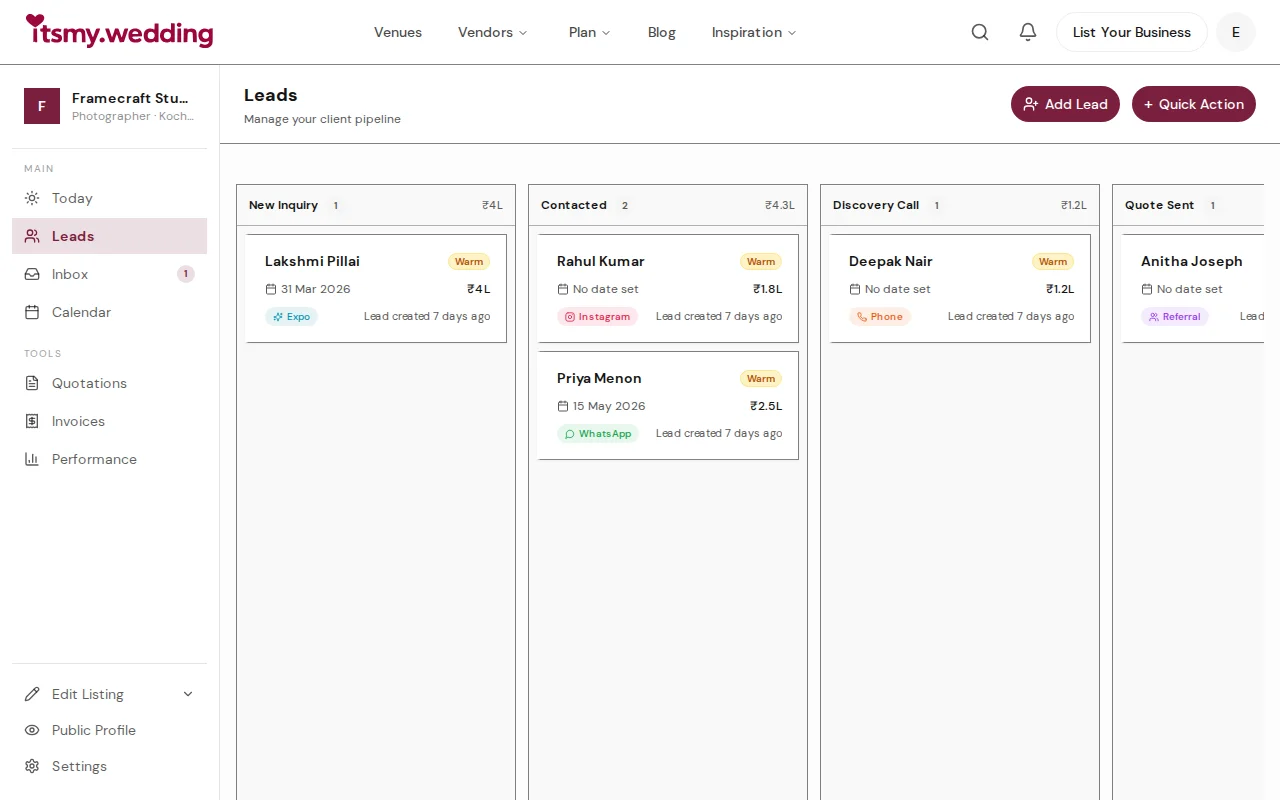Image resolution: width=1280 pixels, height=800 pixels.
Task: Open the search icon in the top bar
Action: [980, 31]
